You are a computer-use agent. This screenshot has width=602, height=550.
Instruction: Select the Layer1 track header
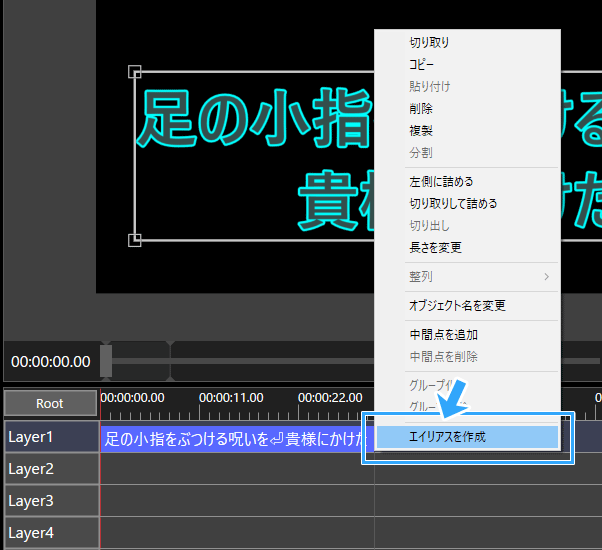[50, 437]
